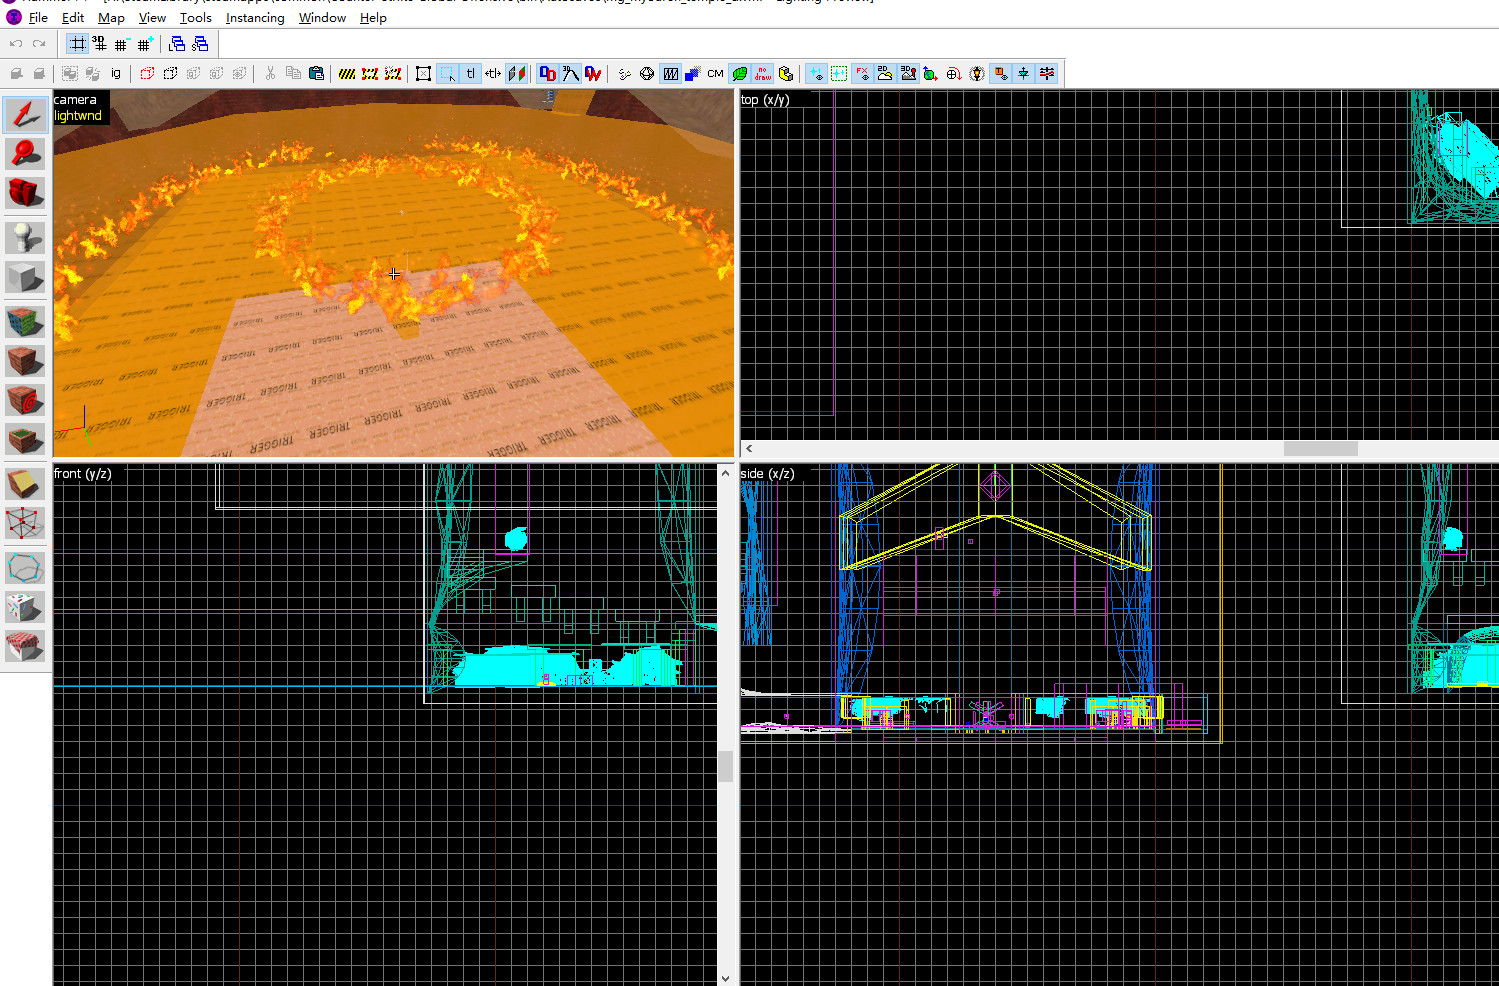Toggle the green leaf detail objects button
This screenshot has height=986, width=1499.
click(739, 73)
